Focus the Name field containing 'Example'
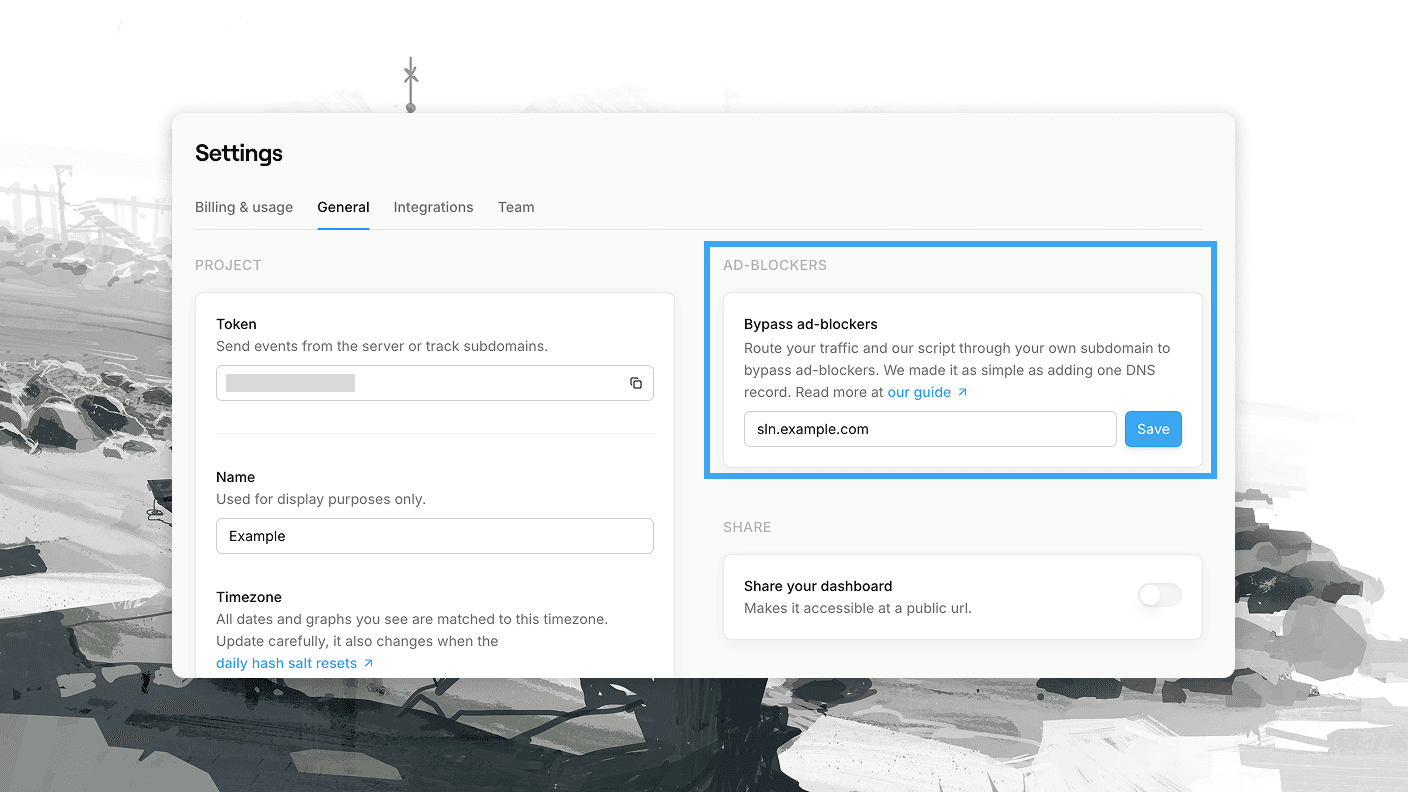This screenshot has height=792, width=1408. coord(434,536)
